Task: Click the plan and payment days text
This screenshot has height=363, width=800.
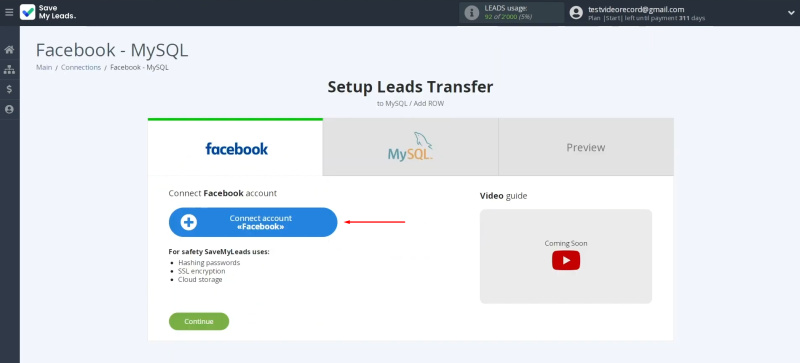Action: click(x=646, y=18)
